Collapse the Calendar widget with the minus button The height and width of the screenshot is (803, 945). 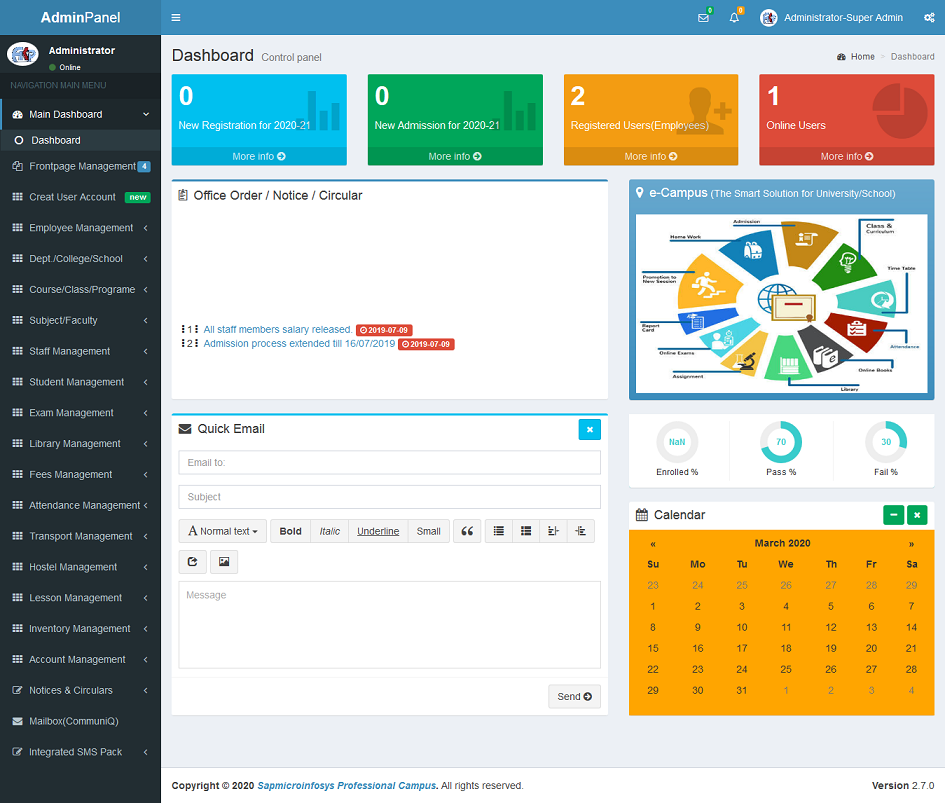click(x=893, y=515)
